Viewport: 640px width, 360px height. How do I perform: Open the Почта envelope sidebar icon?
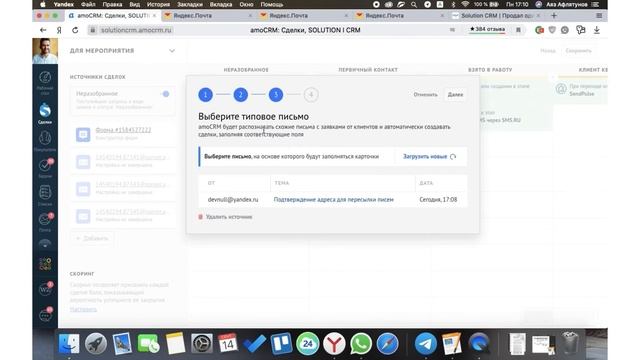coord(45,222)
